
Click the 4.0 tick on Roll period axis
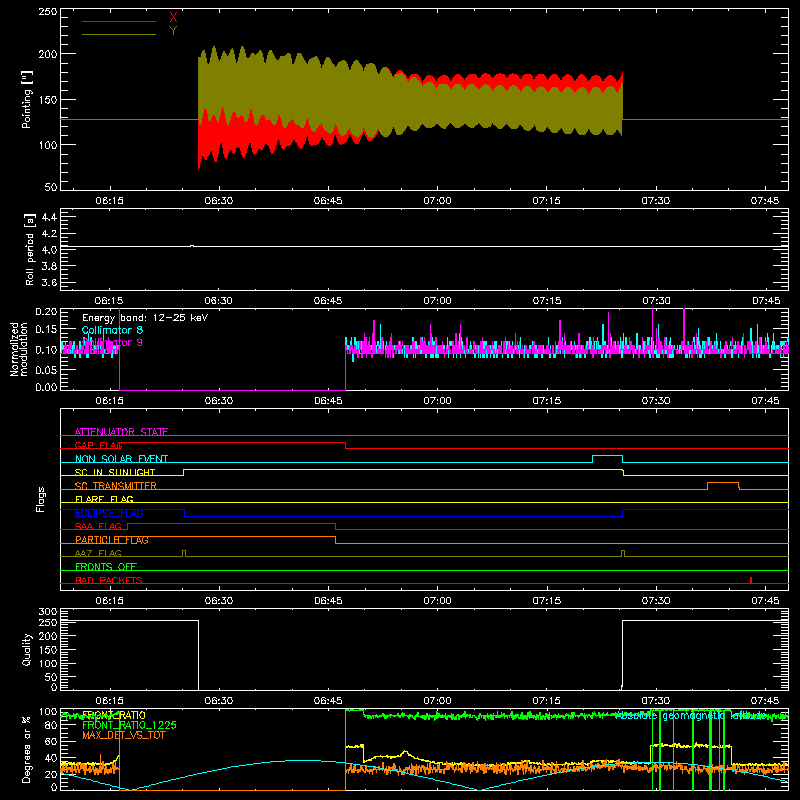(x=49, y=250)
